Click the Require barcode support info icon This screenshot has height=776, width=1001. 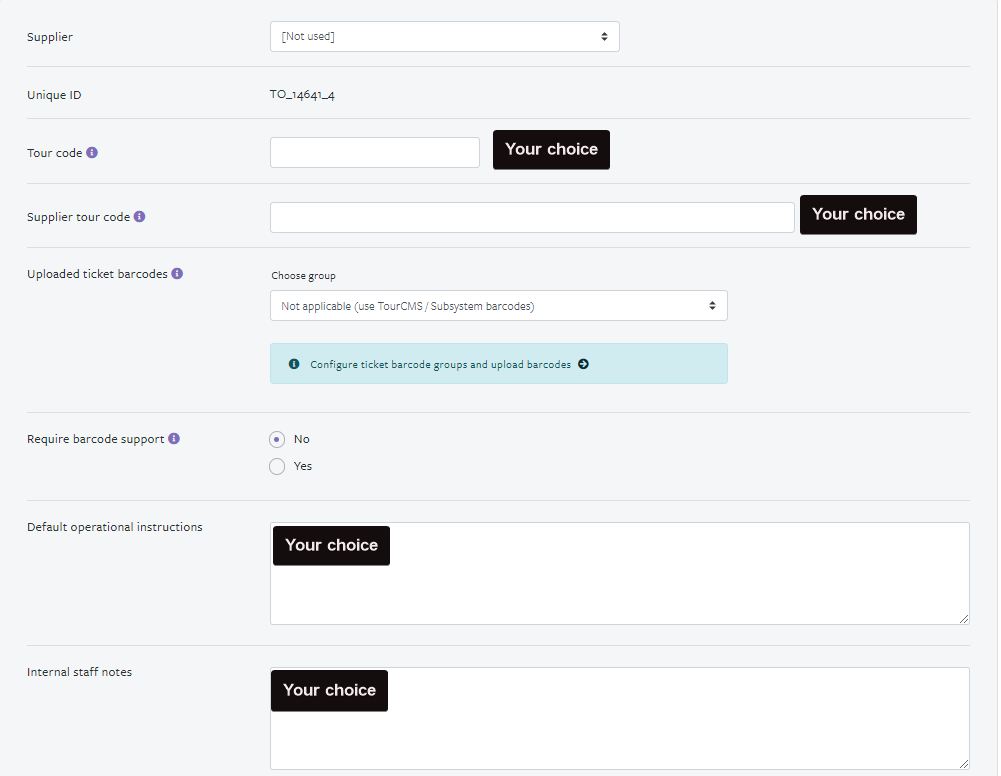175,438
